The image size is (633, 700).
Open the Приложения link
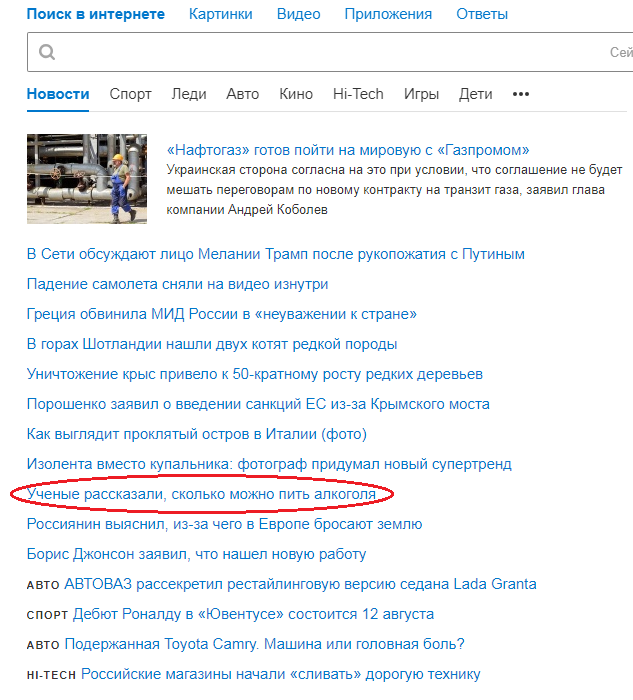click(388, 14)
